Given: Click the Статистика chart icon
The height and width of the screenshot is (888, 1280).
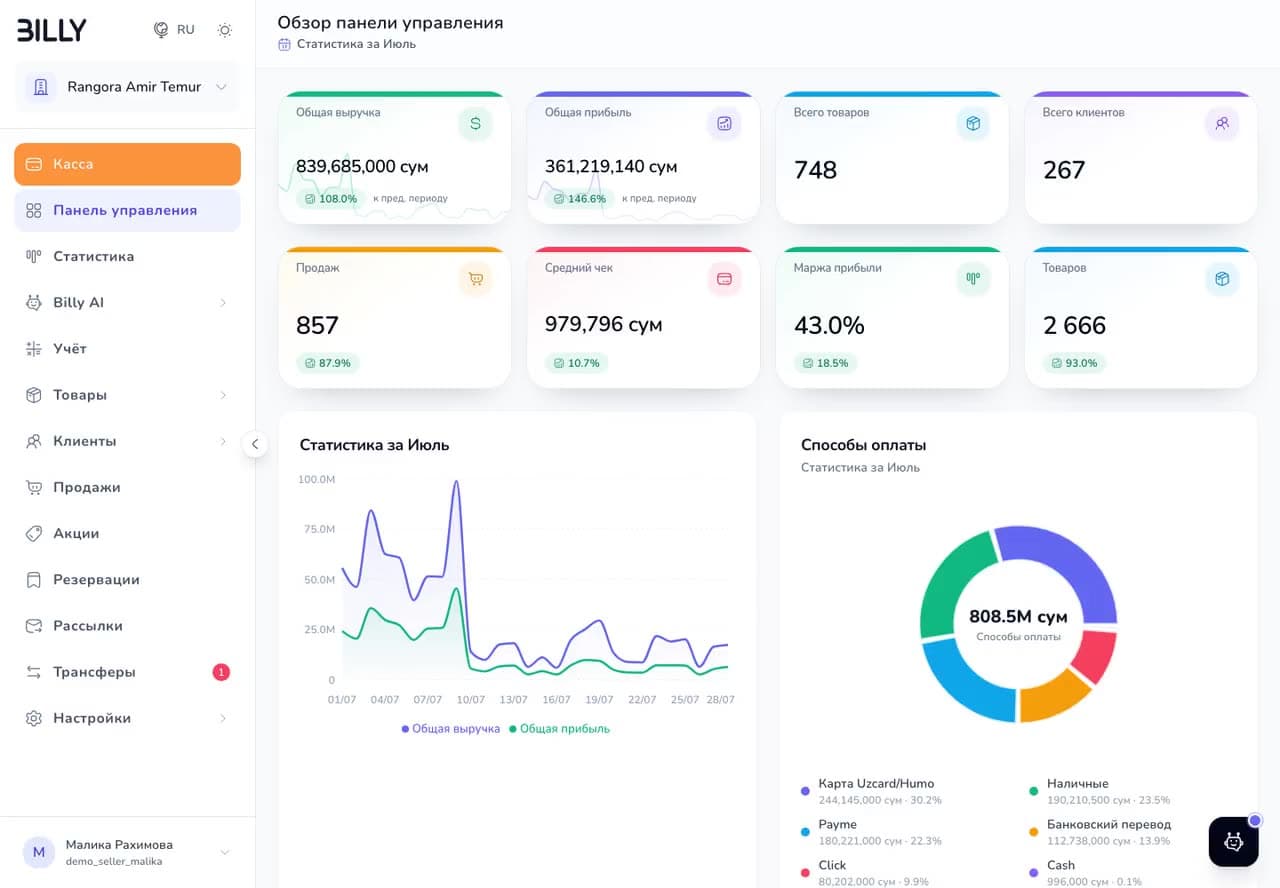Looking at the screenshot, I should tap(34, 256).
